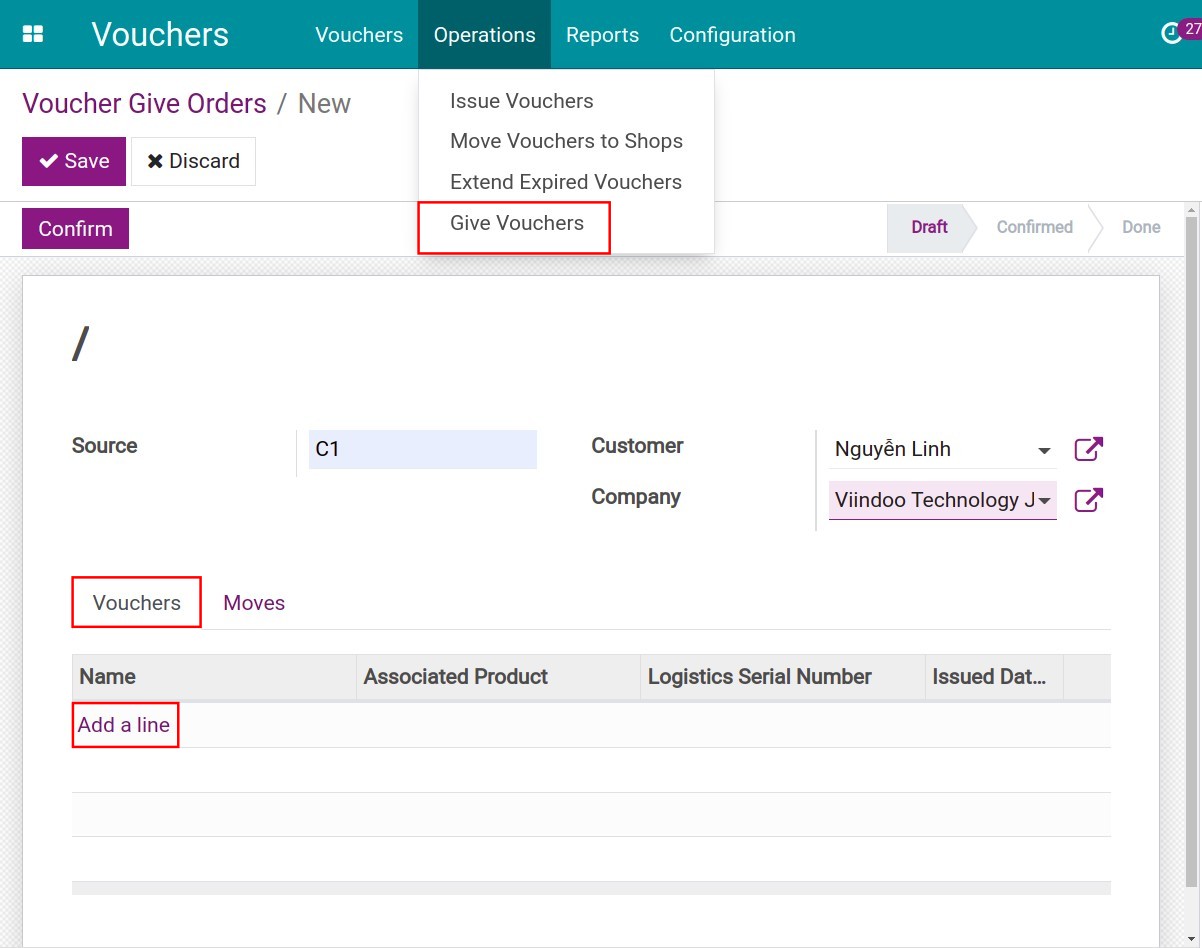
Task: Open the Reports menu
Action: 602,35
